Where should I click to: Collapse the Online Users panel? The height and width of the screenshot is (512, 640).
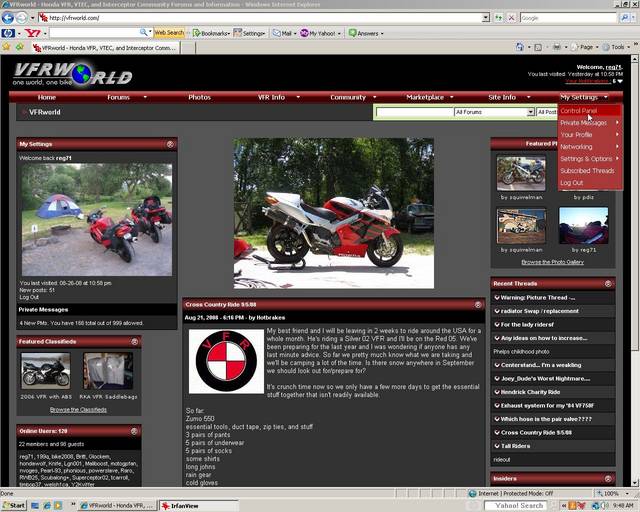[x=170, y=431]
